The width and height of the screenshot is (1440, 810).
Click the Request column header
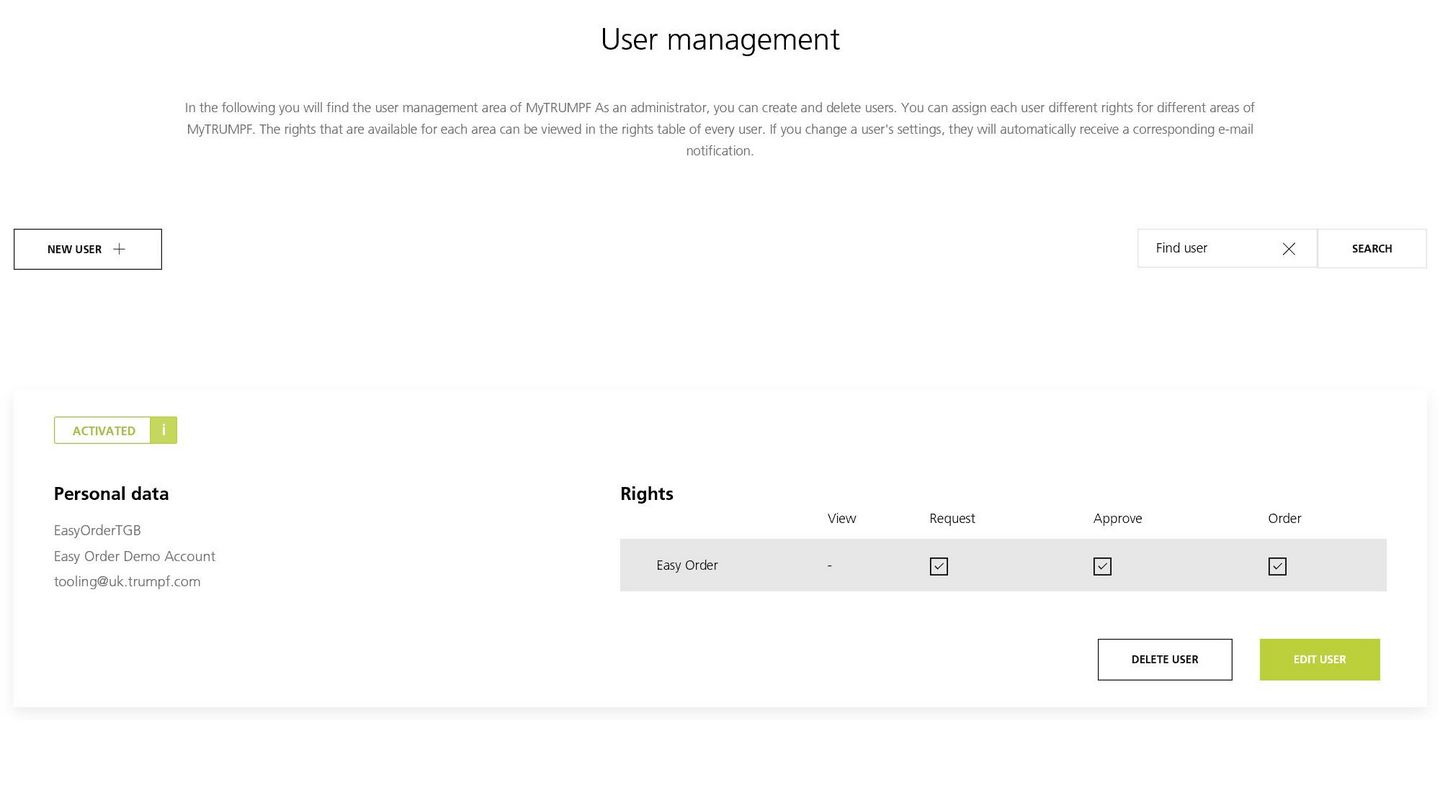point(952,518)
